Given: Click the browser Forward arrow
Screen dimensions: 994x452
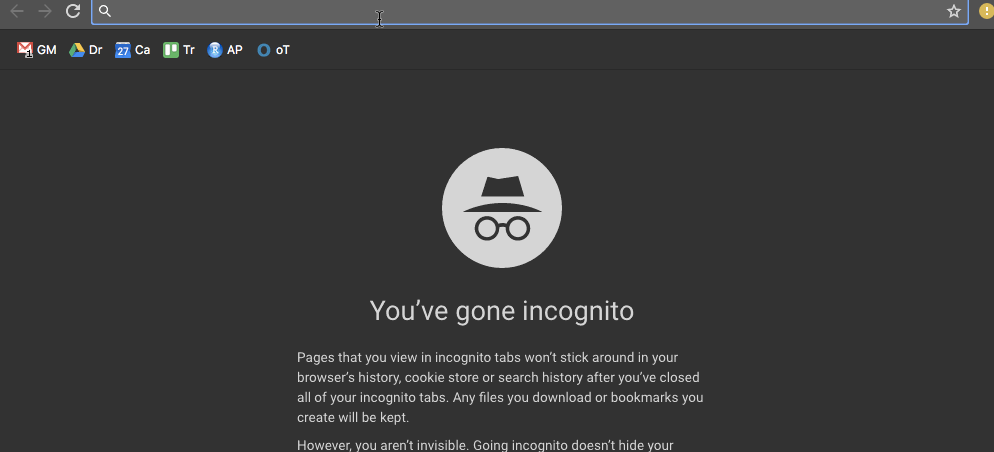Looking at the screenshot, I should pos(45,11).
